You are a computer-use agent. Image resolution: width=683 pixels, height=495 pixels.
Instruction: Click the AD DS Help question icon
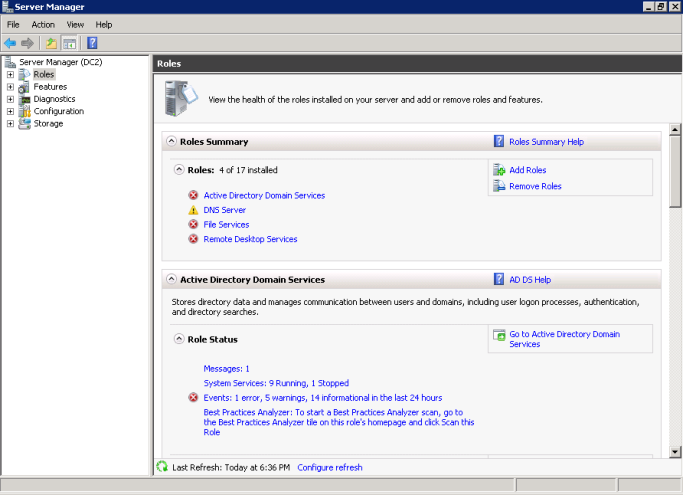click(499, 279)
